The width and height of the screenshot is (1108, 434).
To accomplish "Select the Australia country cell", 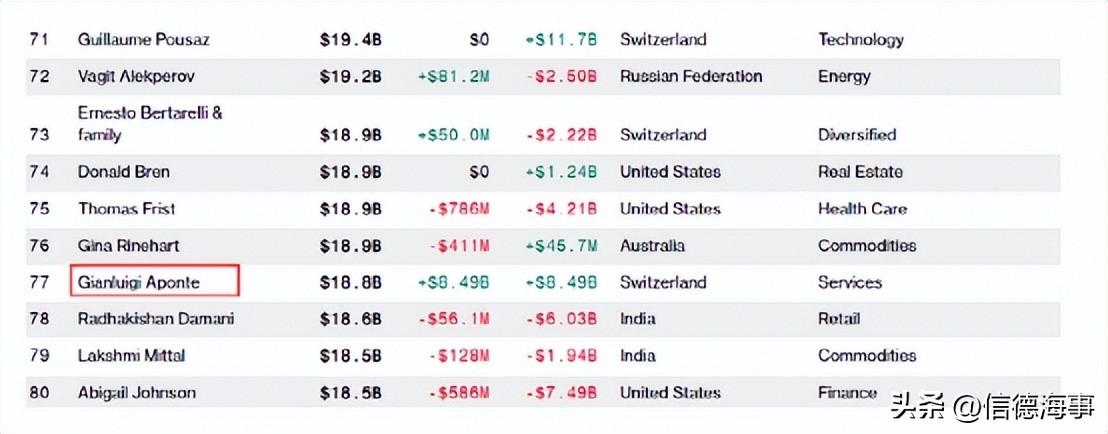I will click(x=652, y=246).
